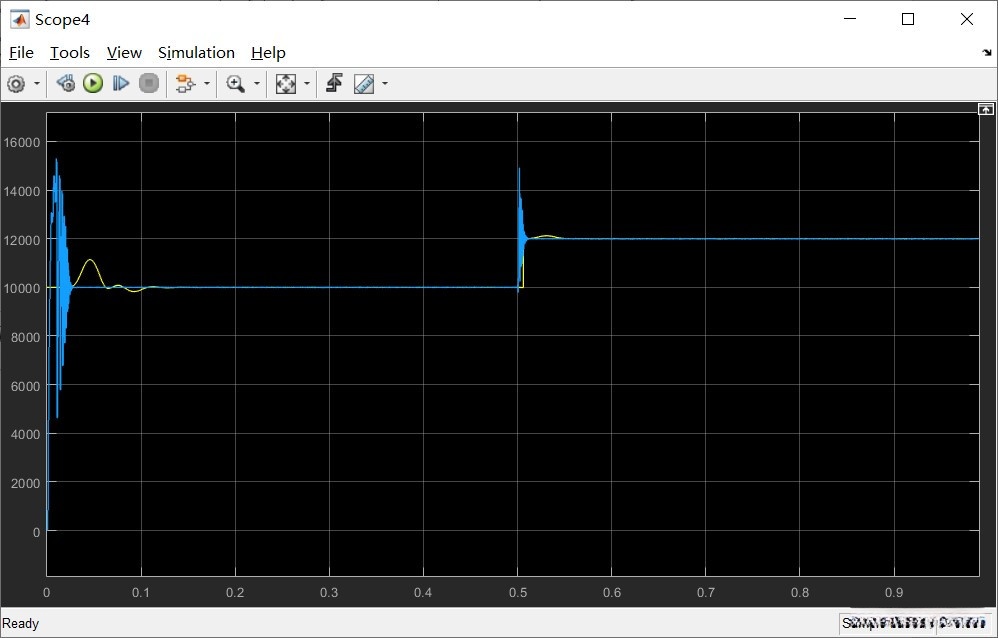998x638 pixels.
Task: Open the Triggers tool icon
Action: [x=335, y=83]
